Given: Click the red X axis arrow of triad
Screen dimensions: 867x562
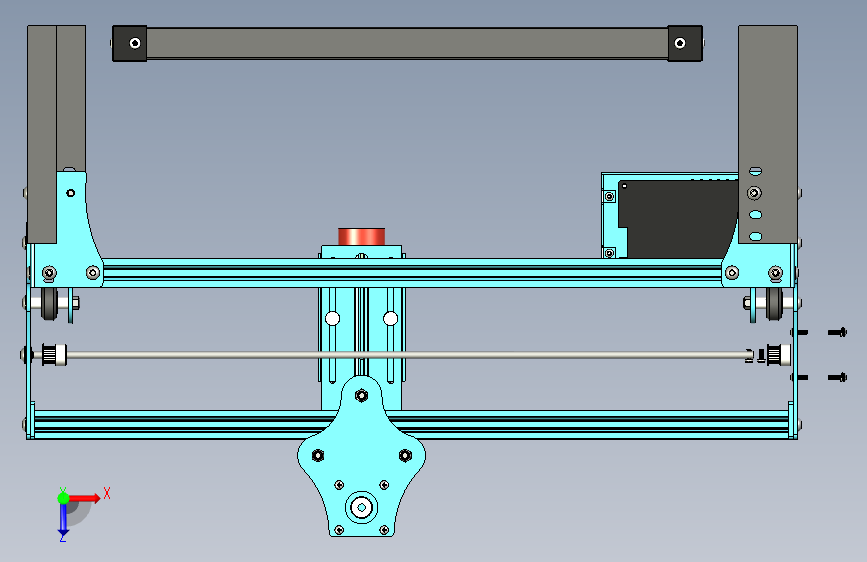Looking at the screenshot, I should click(x=85, y=498).
